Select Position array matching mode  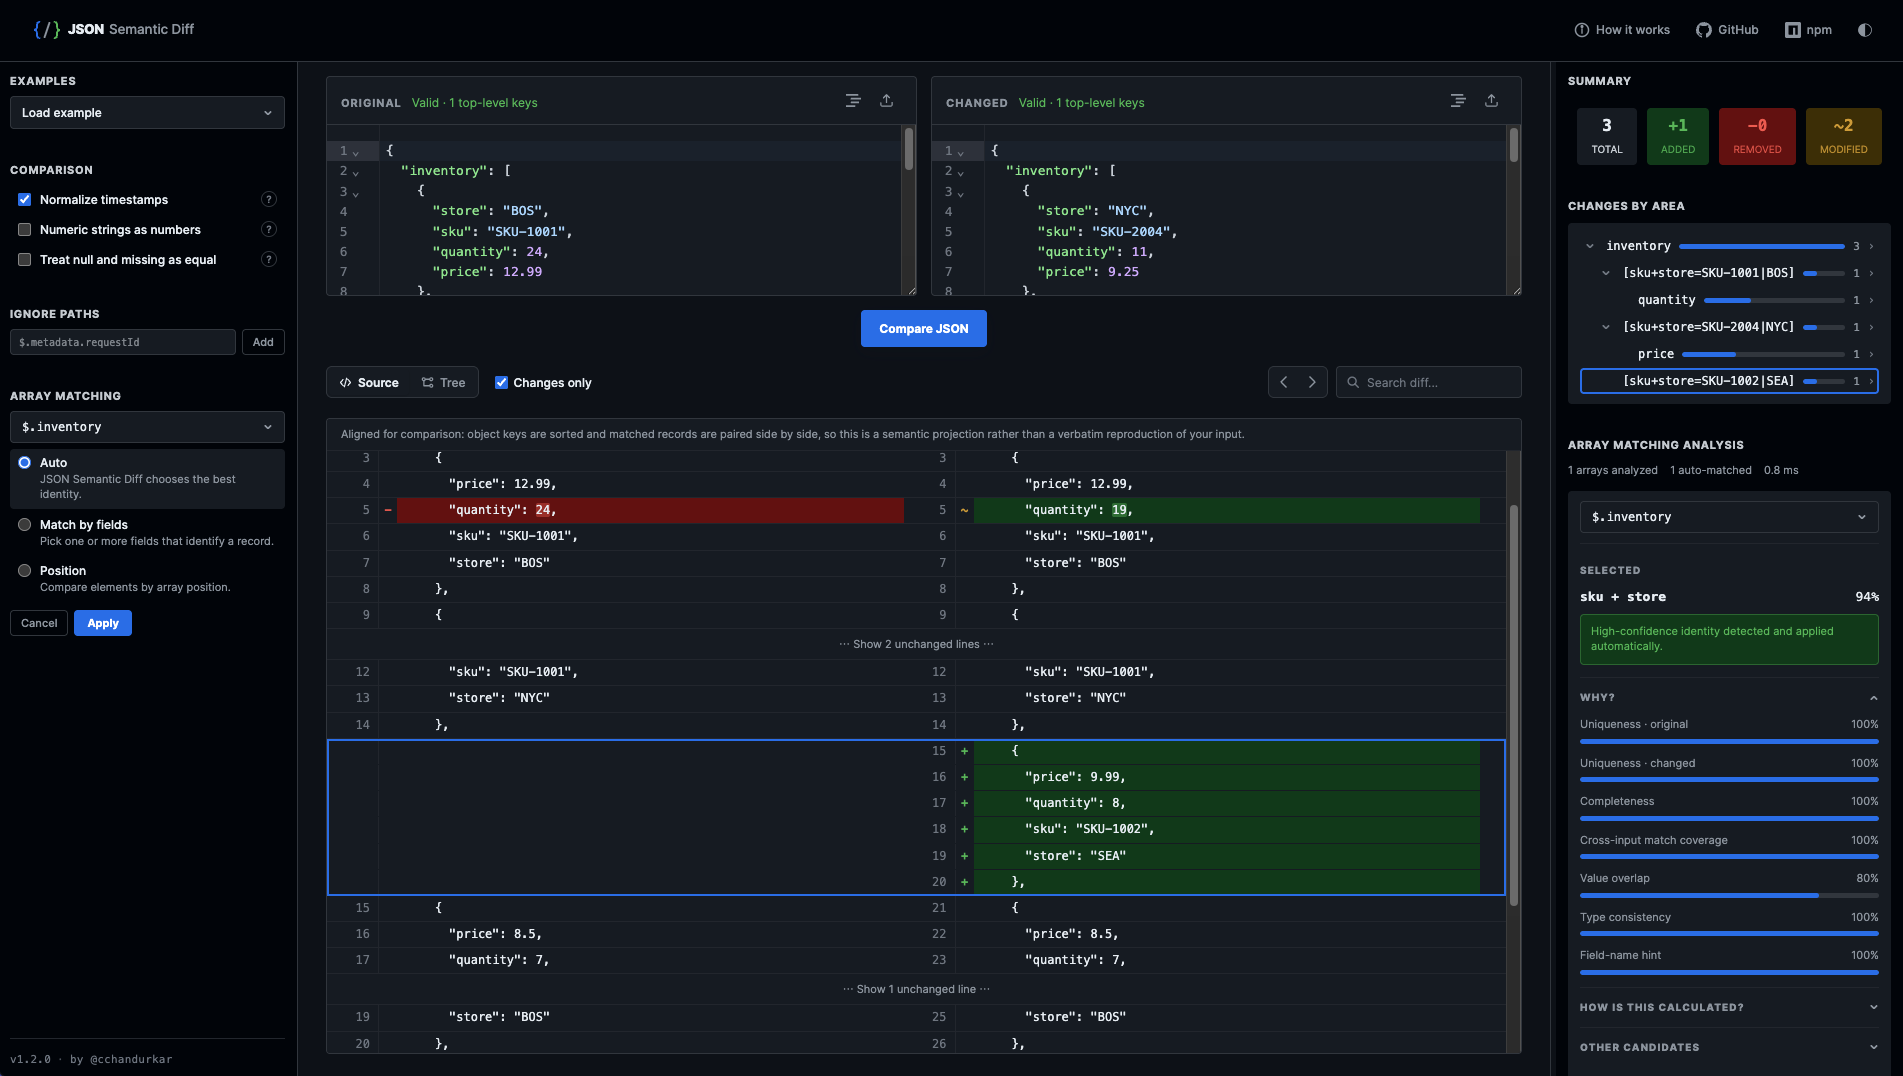(x=25, y=571)
